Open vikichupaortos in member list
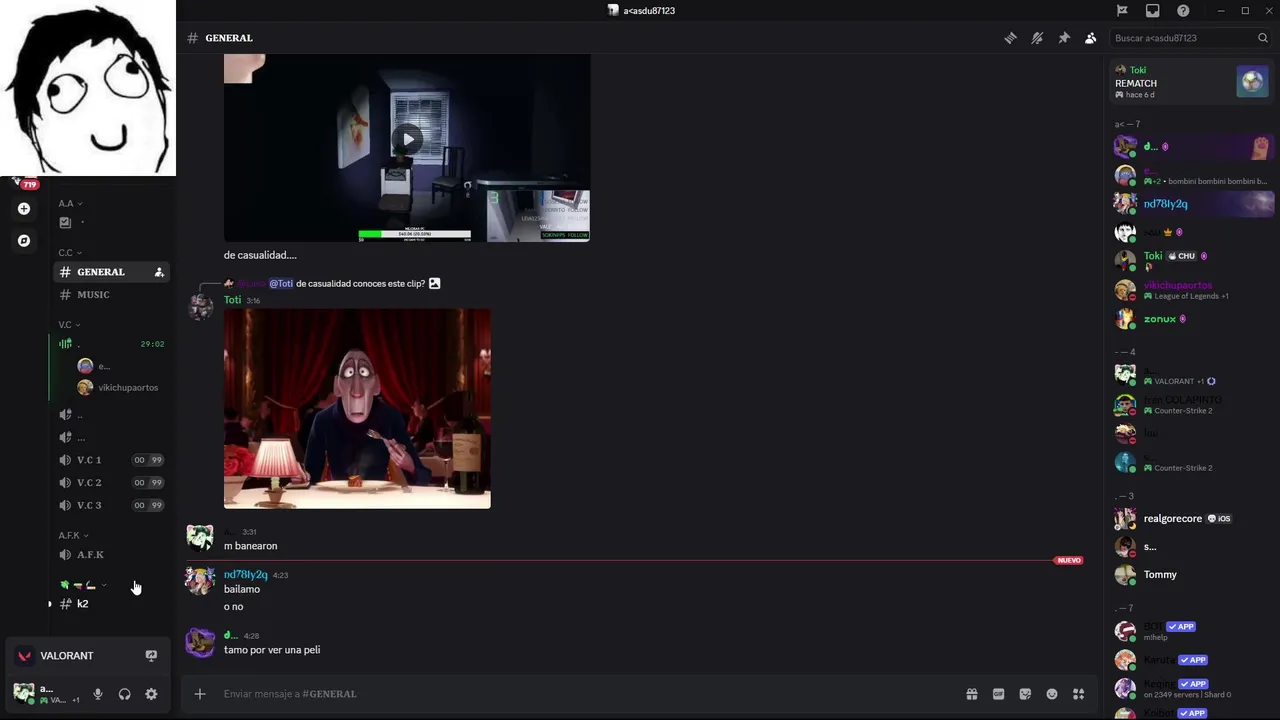1280x720 pixels. coord(1192,290)
